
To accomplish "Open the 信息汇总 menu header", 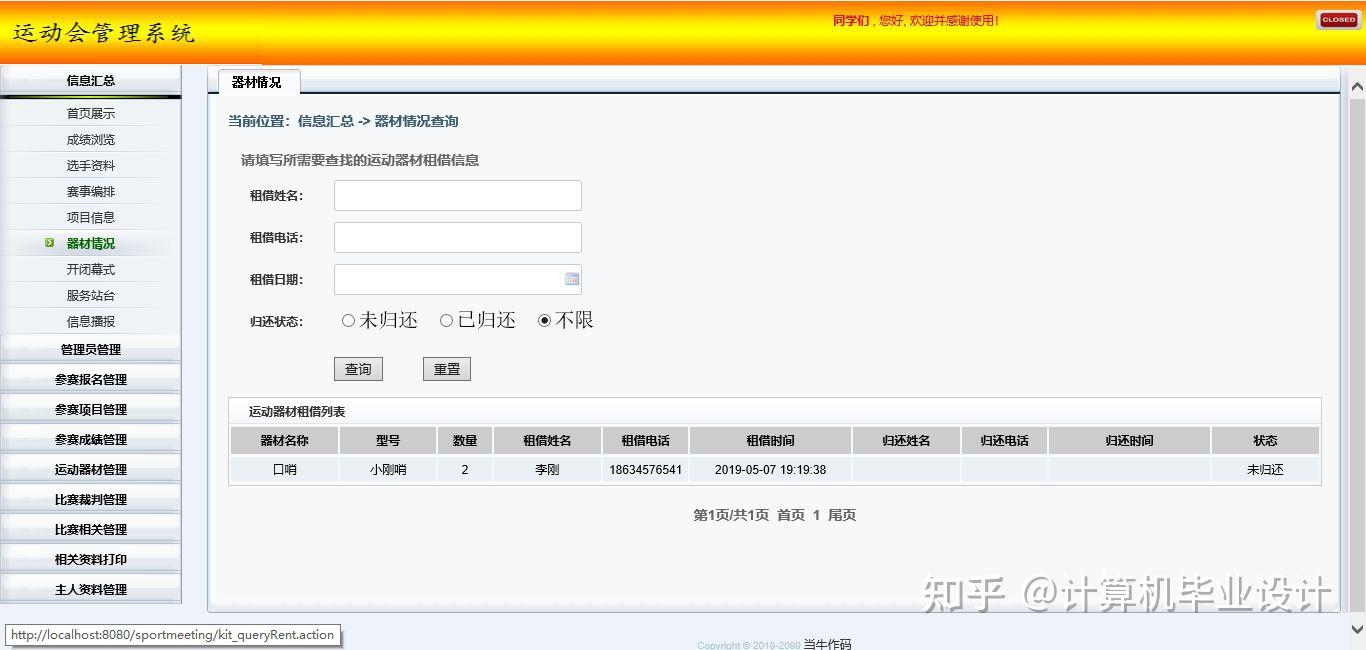I will tap(90, 81).
